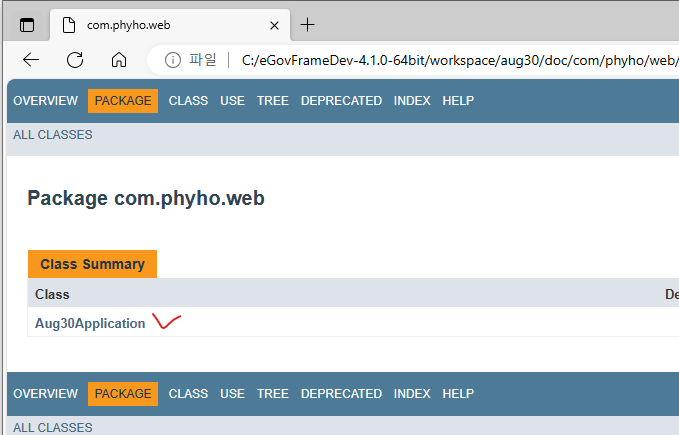The width and height of the screenshot is (679, 435).
Task: Select USE in the bottom navigation bar
Action: tap(233, 394)
